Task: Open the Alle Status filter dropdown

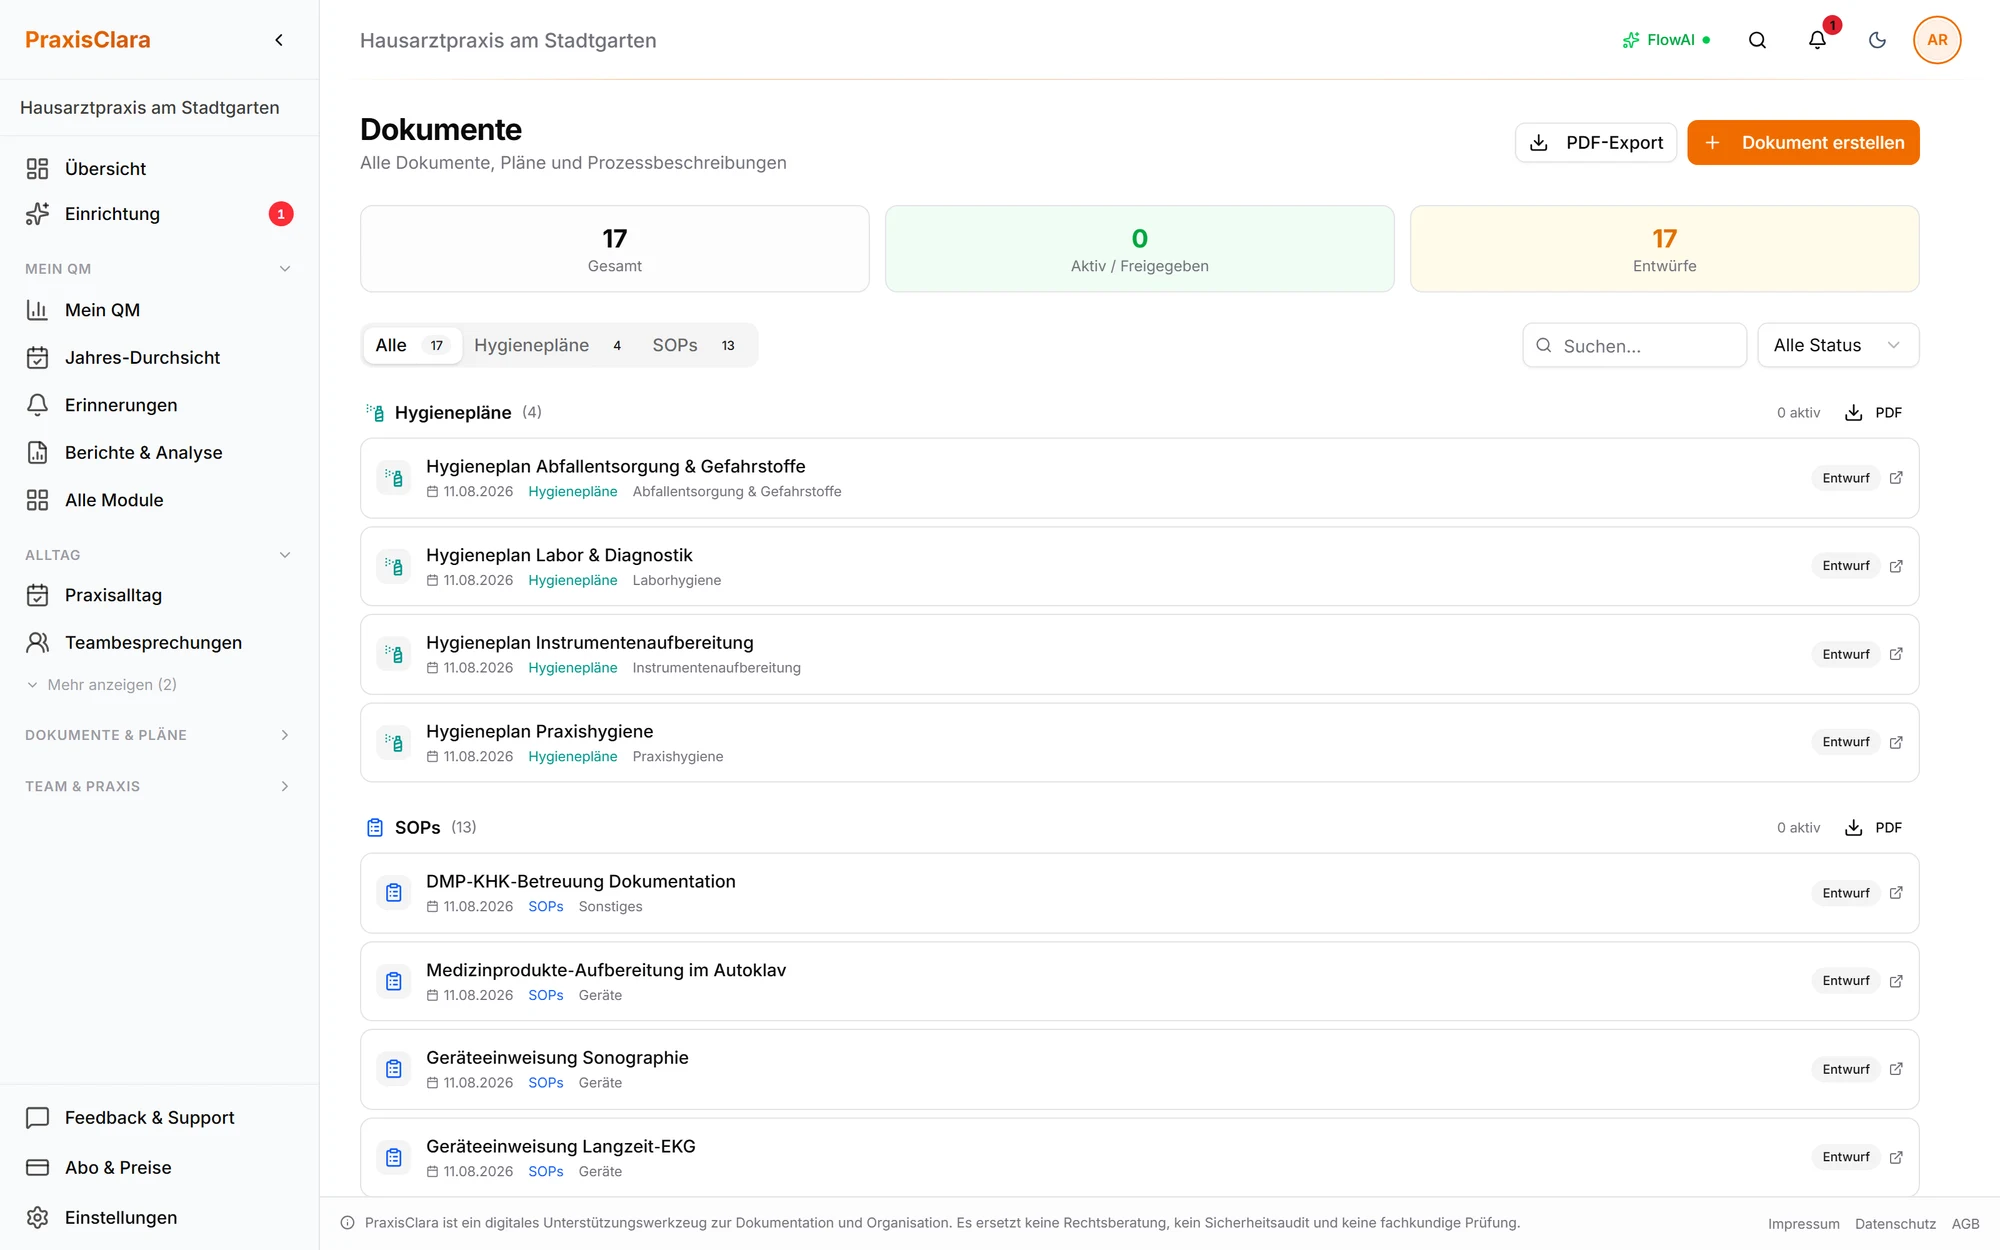Action: [x=1838, y=345]
